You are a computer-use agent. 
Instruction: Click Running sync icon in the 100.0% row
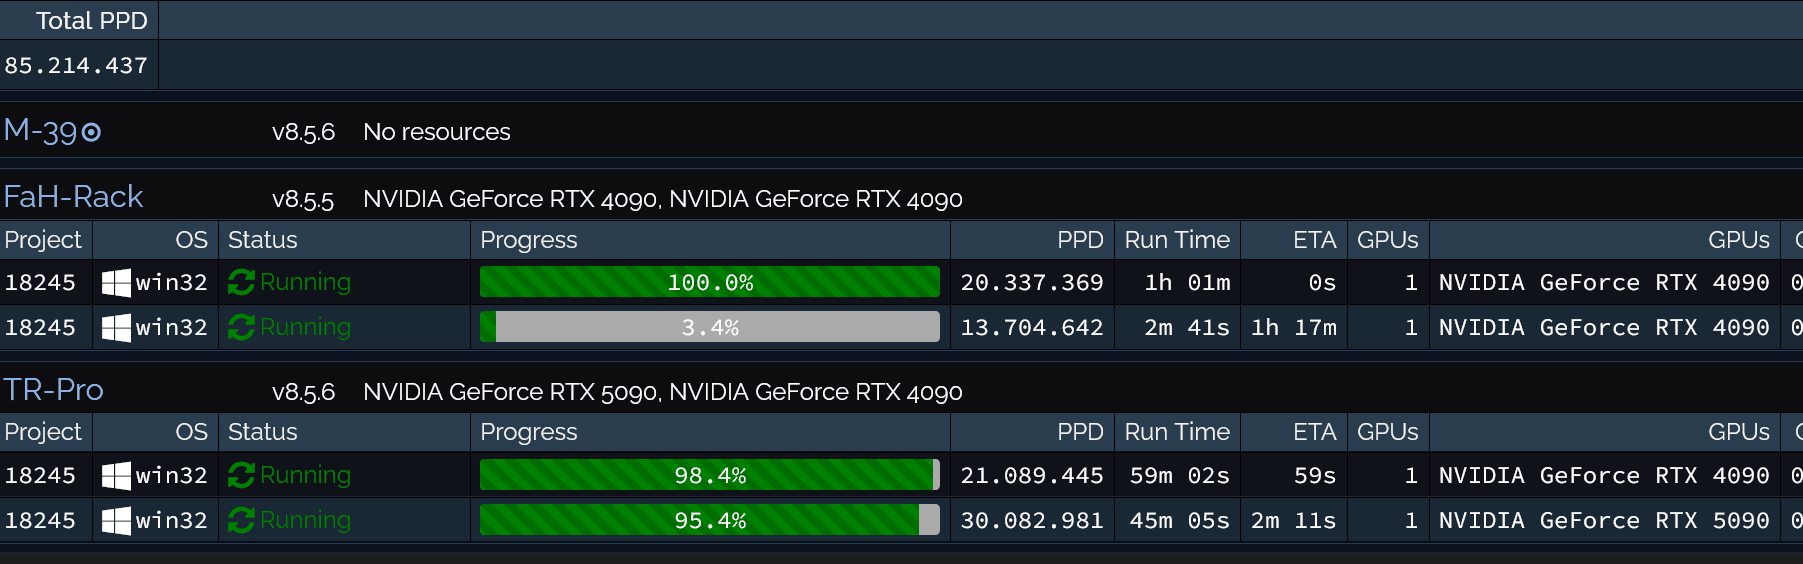[x=241, y=283]
